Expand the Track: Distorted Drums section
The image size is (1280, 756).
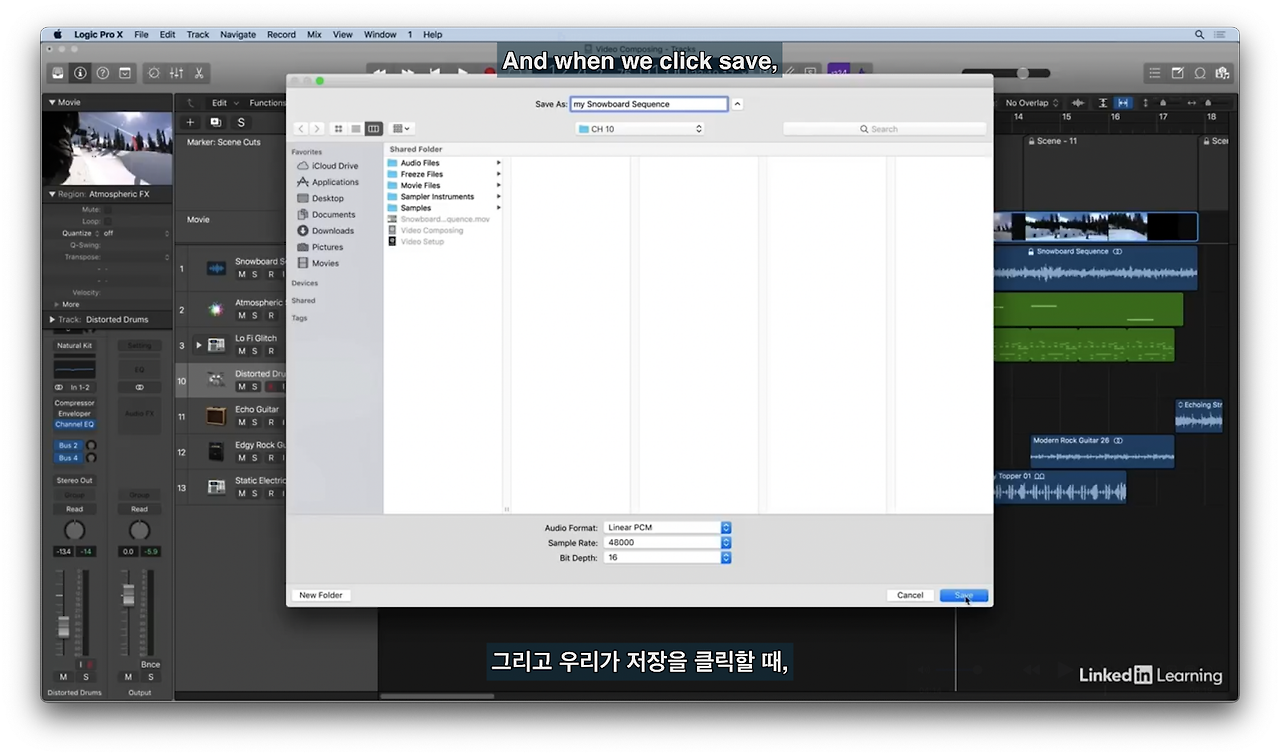[52, 320]
